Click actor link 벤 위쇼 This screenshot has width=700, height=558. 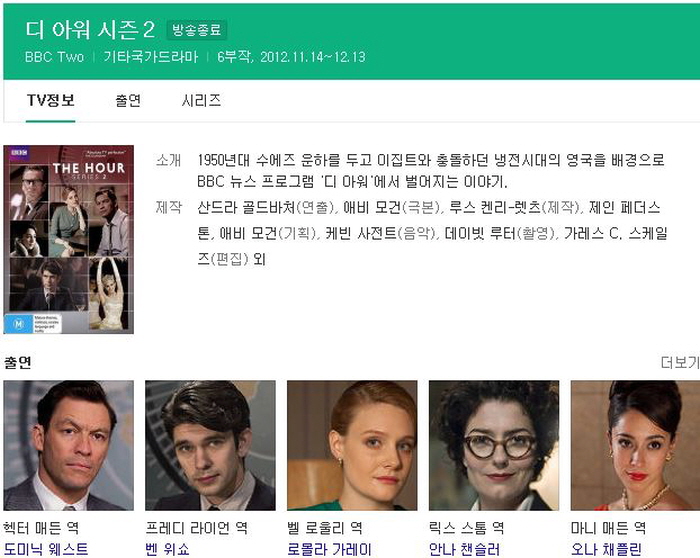(167, 549)
